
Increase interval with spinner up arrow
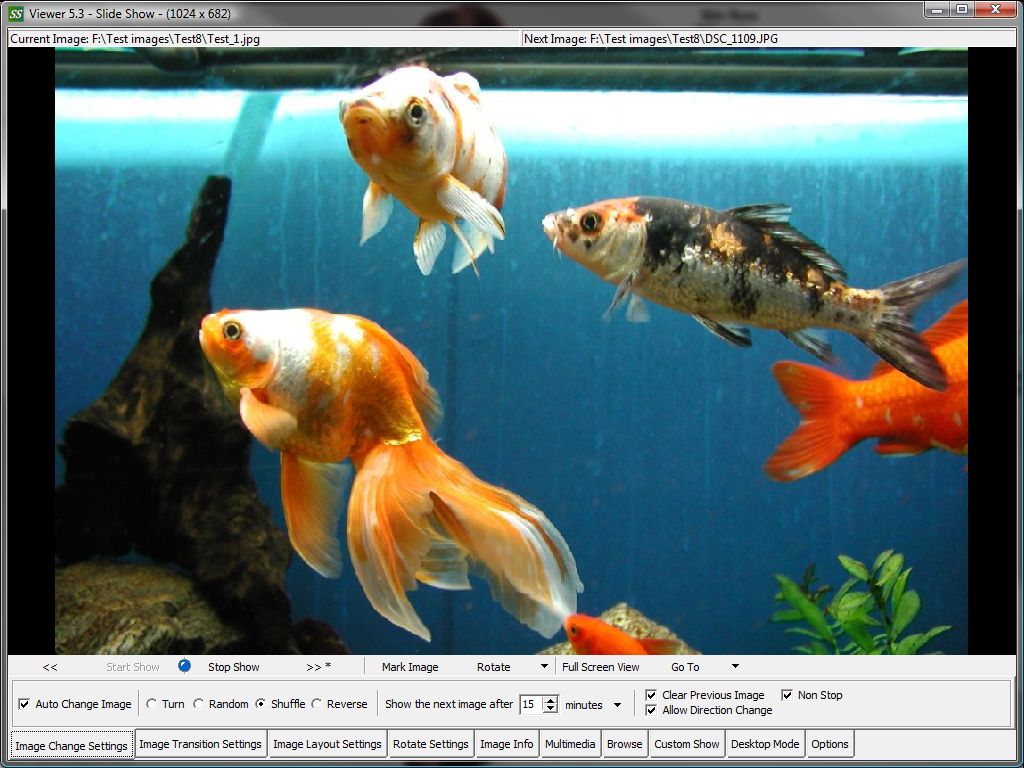(551, 701)
